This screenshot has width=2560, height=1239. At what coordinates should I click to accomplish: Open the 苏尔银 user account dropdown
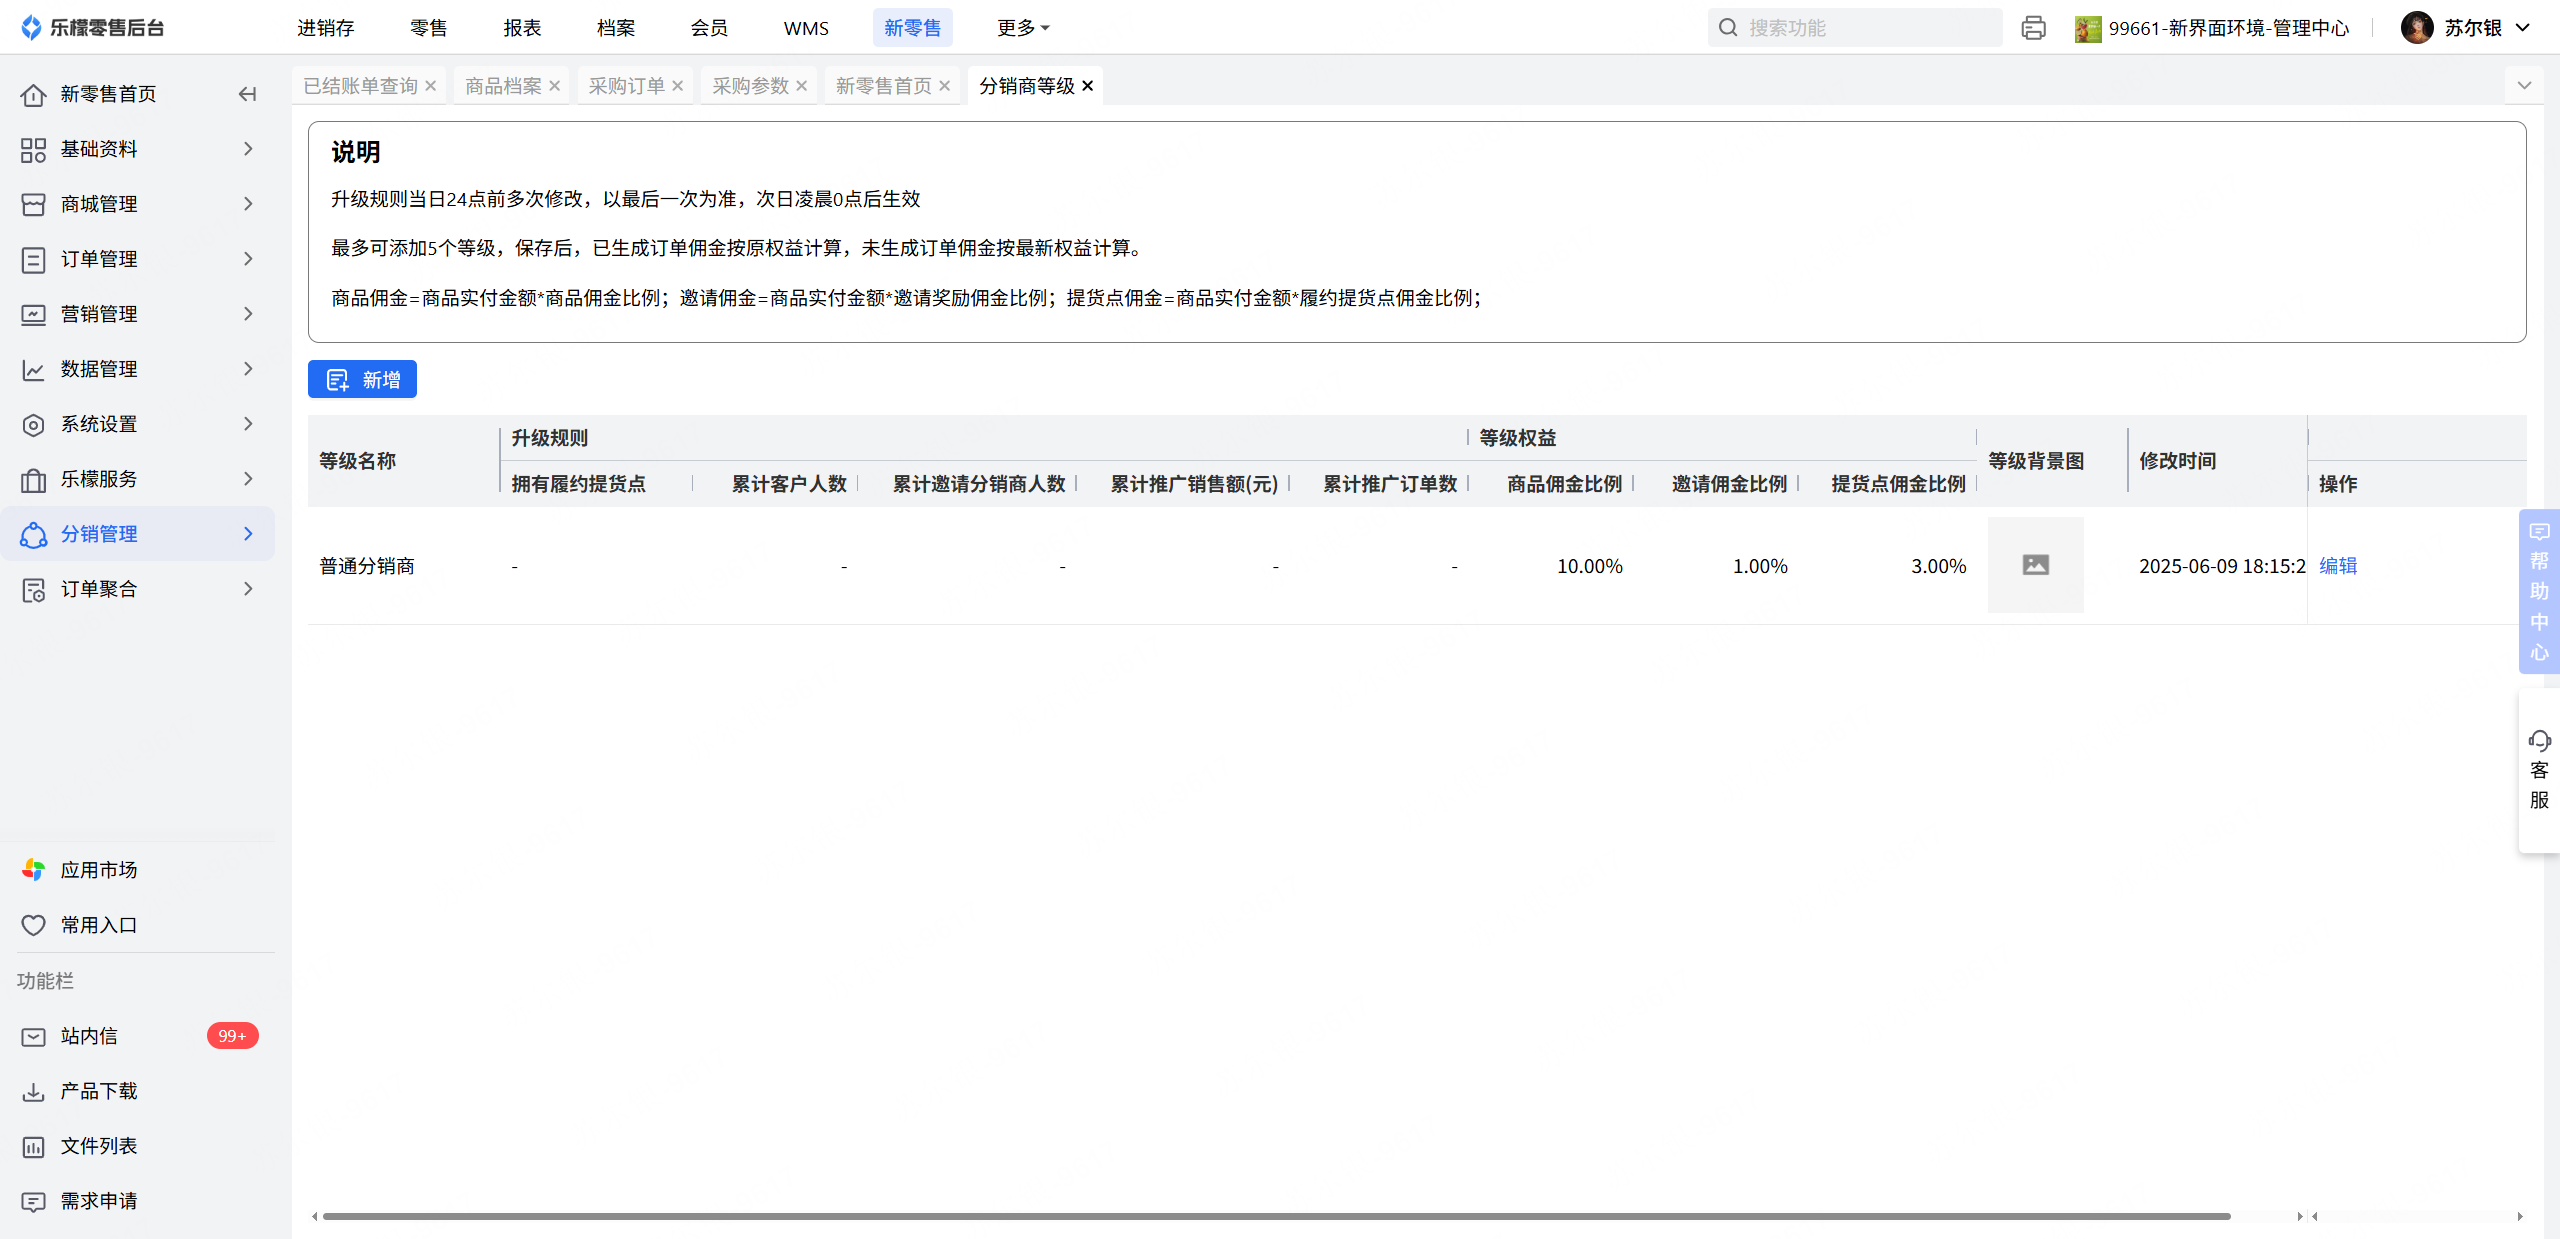click(2472, 28)
